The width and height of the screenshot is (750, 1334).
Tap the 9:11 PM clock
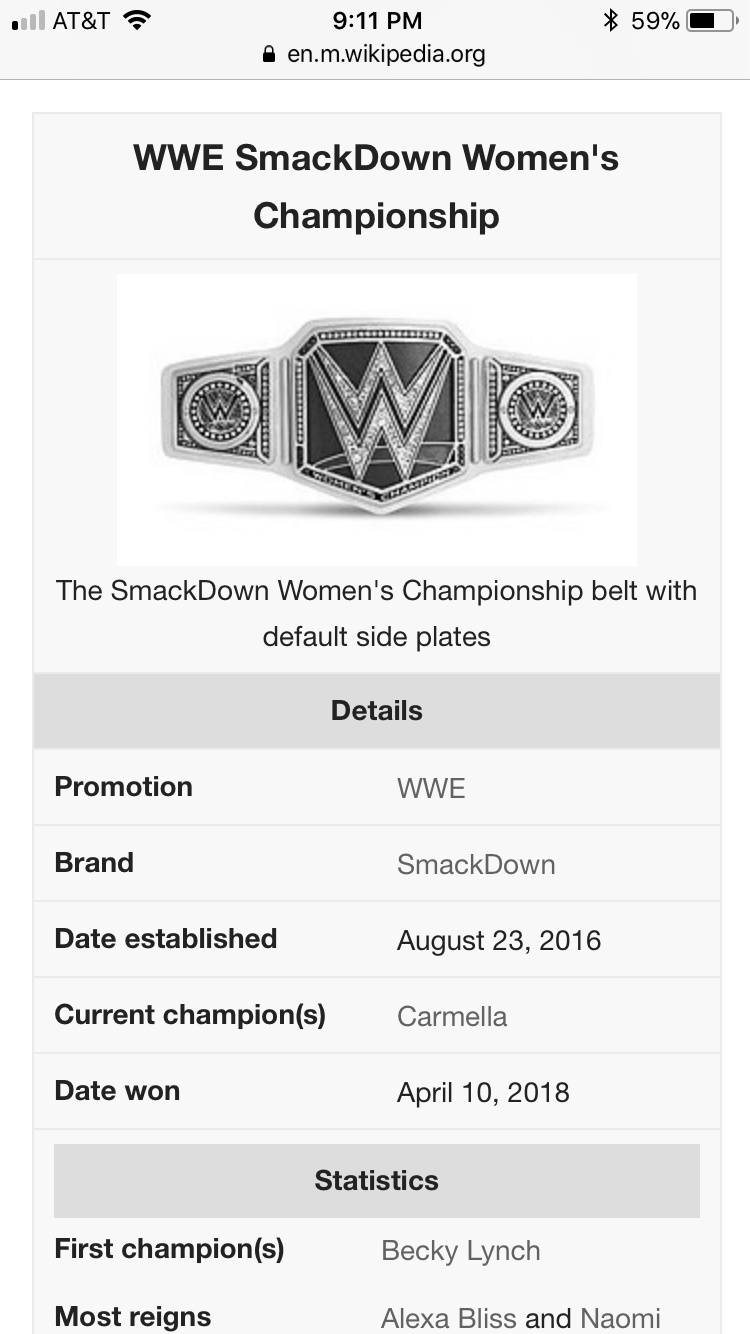coord(376,20)
